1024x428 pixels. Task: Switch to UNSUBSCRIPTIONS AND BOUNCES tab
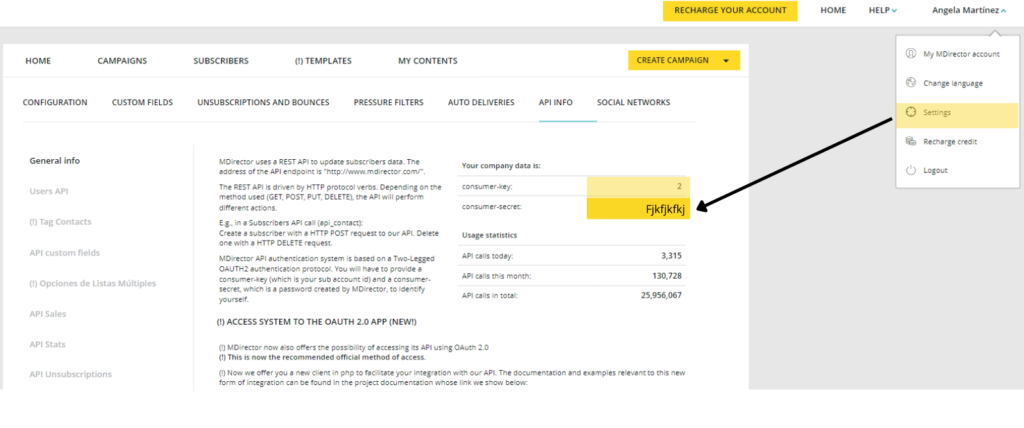263,103
